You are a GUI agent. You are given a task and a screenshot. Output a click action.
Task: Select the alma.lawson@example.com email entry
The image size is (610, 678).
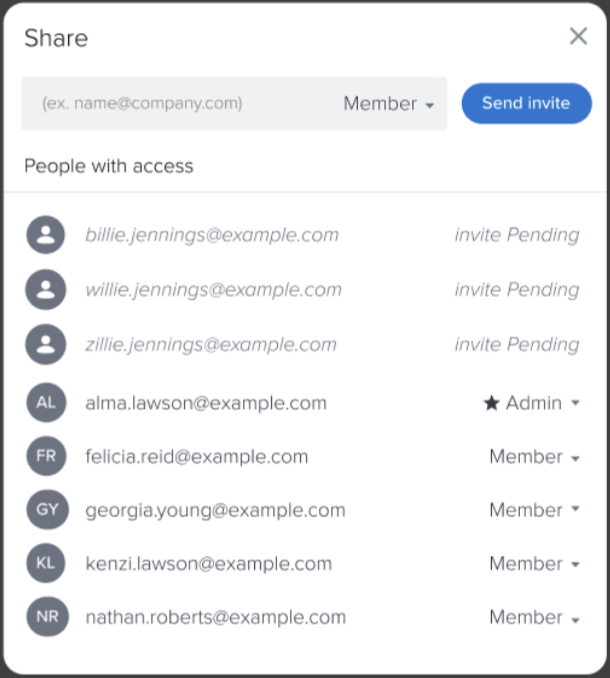206,403
